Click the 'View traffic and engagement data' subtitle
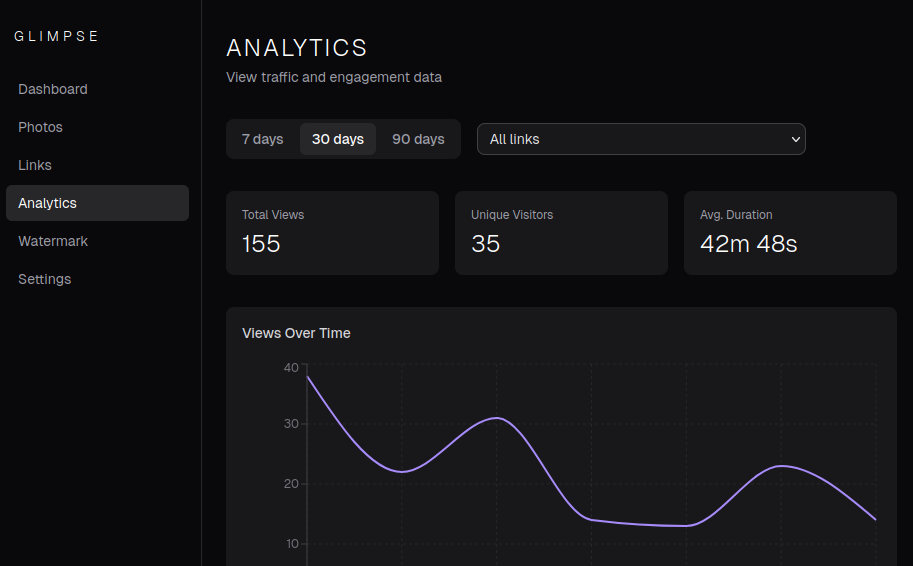This screenshot has height=566, width=913. 334,77
